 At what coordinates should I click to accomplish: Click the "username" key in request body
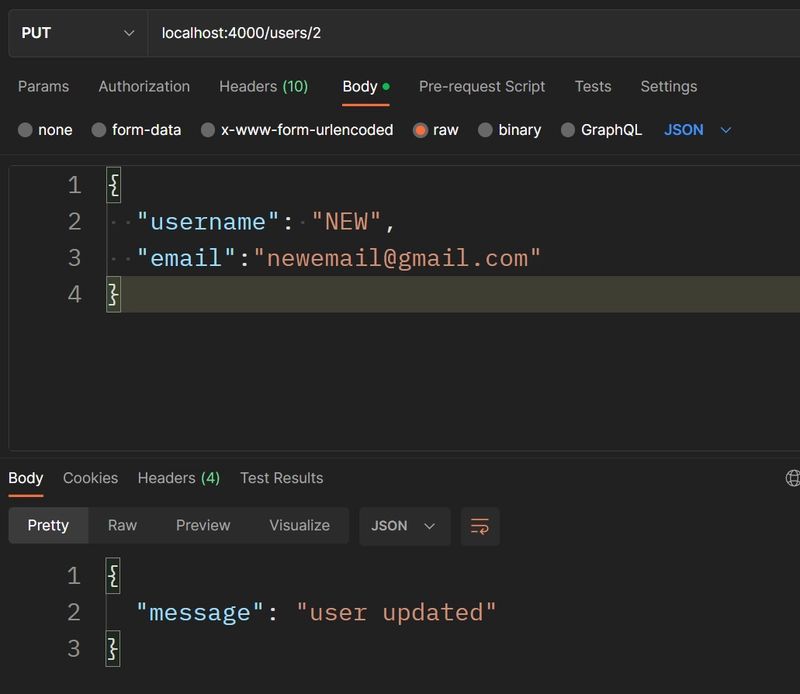[x=208, y=222]
